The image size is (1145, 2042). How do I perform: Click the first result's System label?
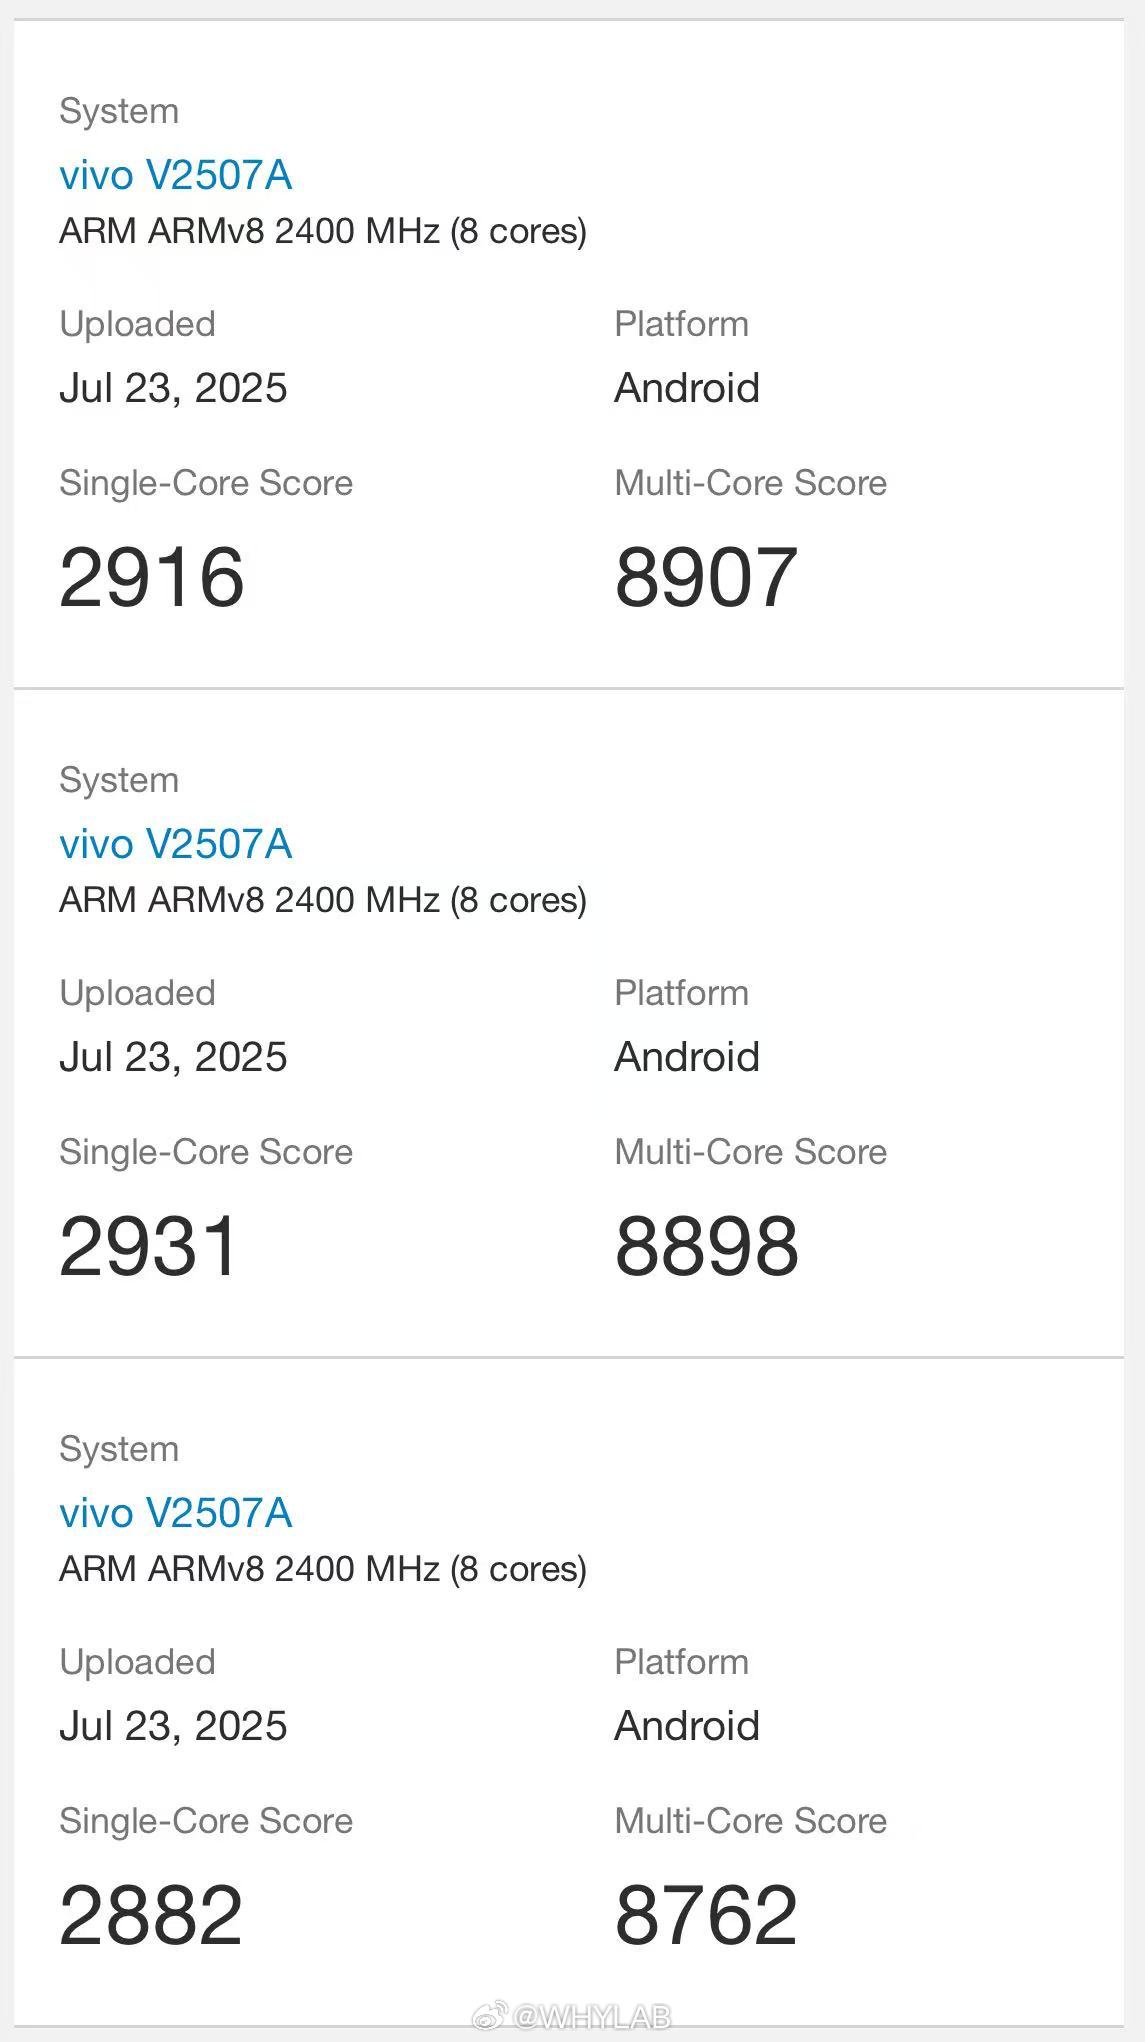pos(119,111)
